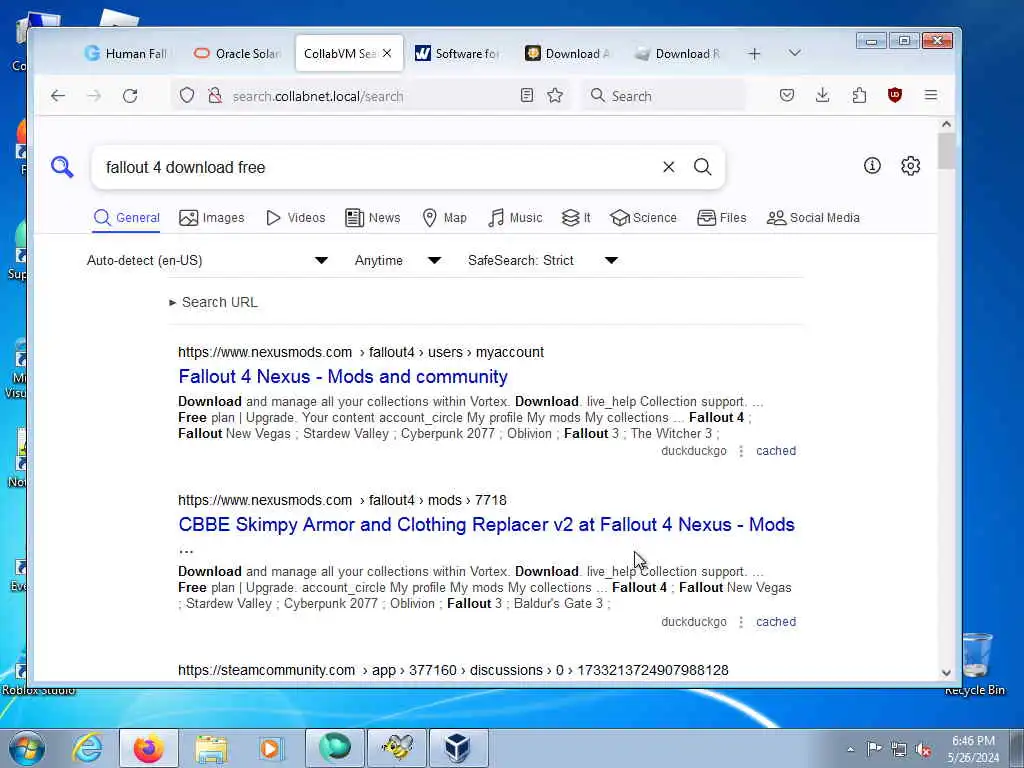This screenshot has height=768, width=1024.
Task: Click into the fallout 4 download free search box
Action: (379, 167)
